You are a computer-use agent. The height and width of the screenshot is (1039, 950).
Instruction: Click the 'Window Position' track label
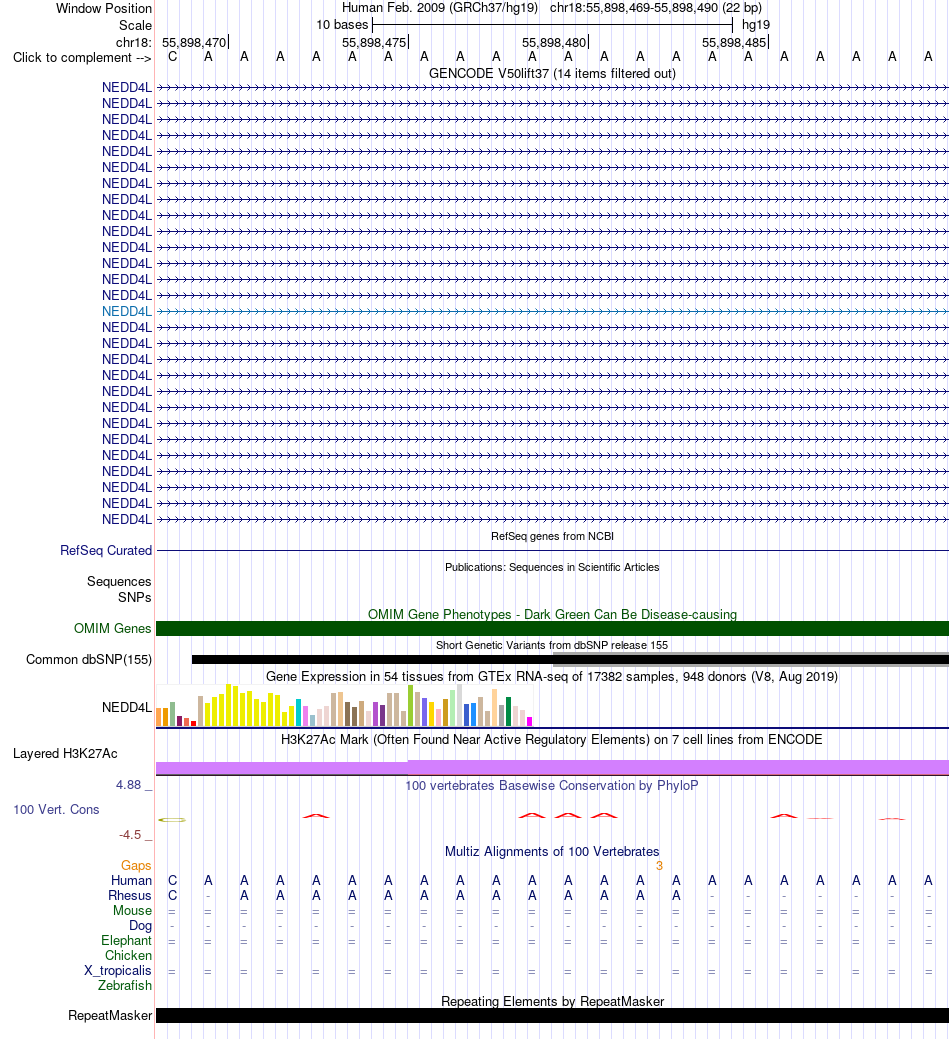pyautogui.click(x=103, y=9)
